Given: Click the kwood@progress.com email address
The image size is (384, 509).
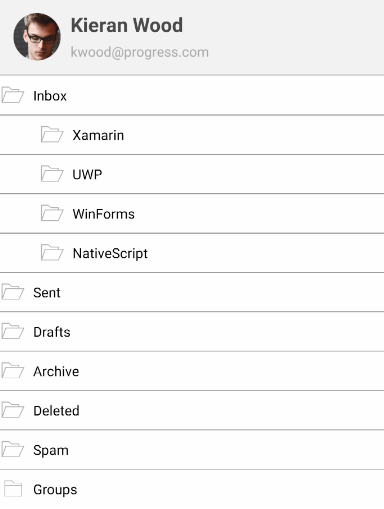Looking at the screenshot, I should click(140, 53).
